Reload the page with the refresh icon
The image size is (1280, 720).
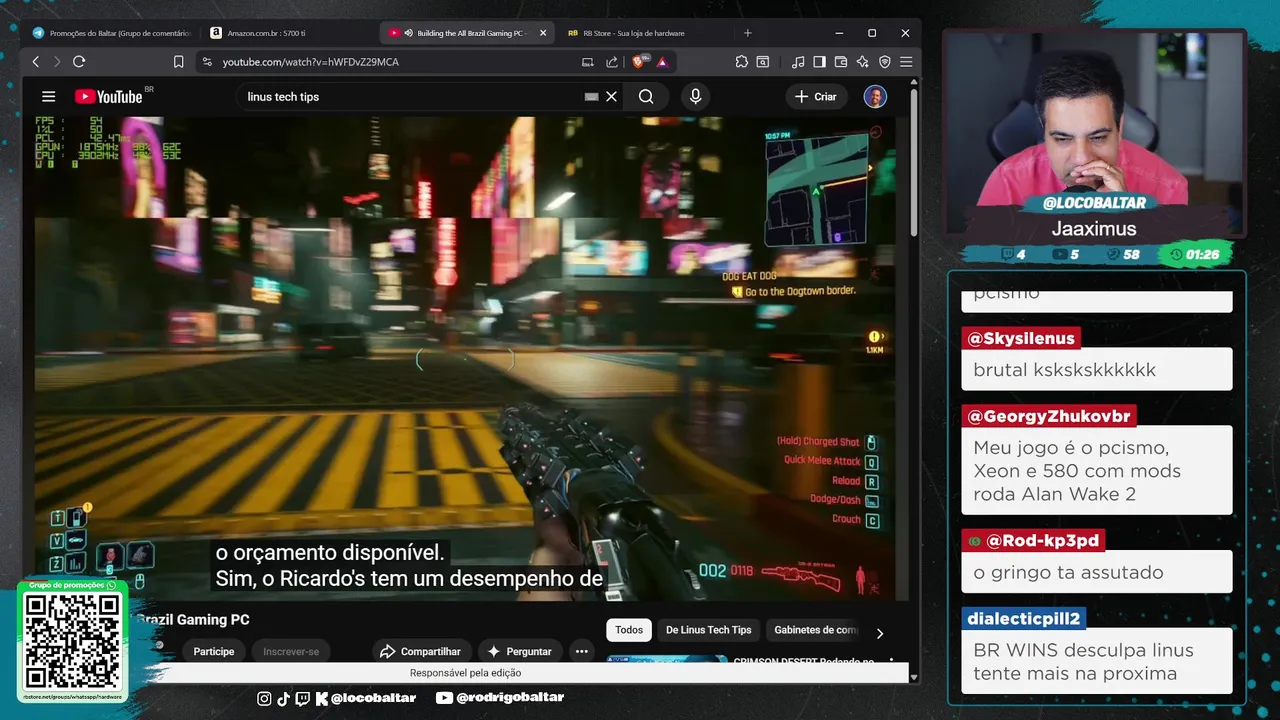tap(79, 62)
